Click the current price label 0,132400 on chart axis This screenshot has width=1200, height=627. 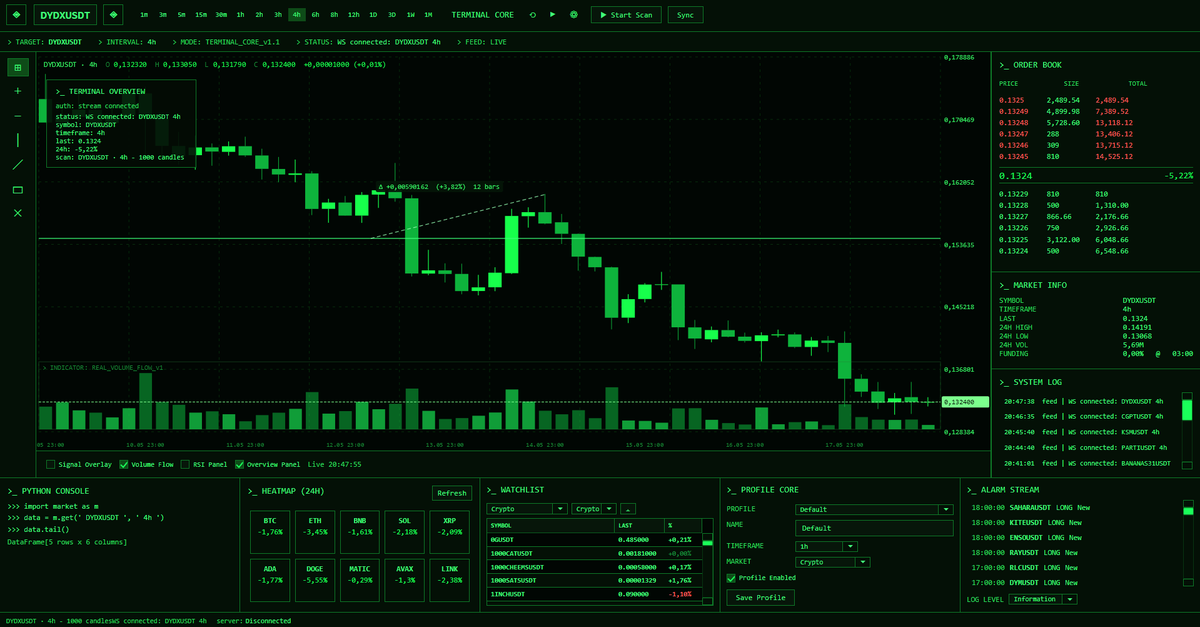965,401
